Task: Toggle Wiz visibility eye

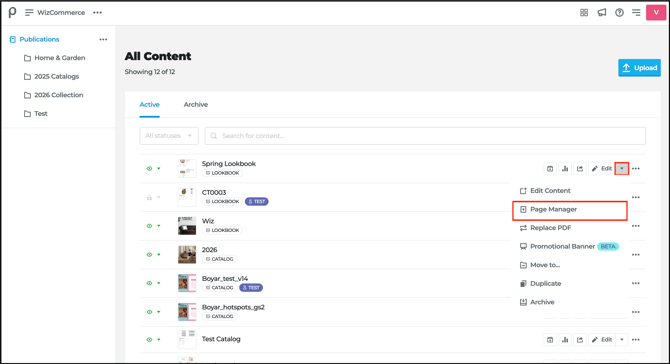Action: [x=149, y=226]
